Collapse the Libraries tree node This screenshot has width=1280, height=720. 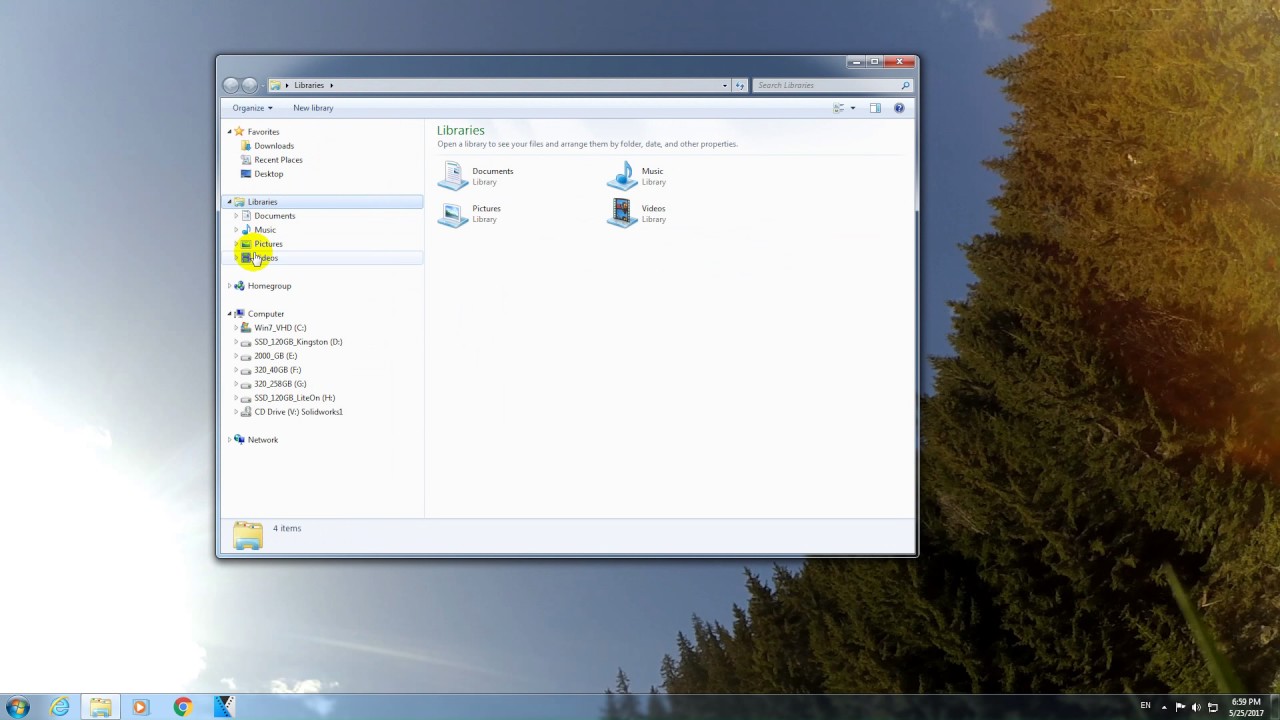pyautogui.click(x=229, y=202)
